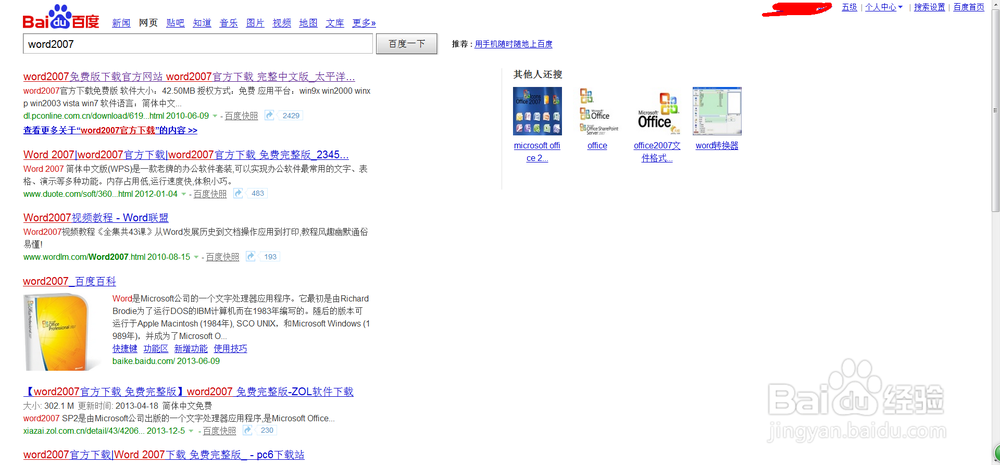Switch to the 贴吧 tab
Image resolution: width=1000 pixels, height=465 pixels.
pyautogui.click(x=175, y=23)
